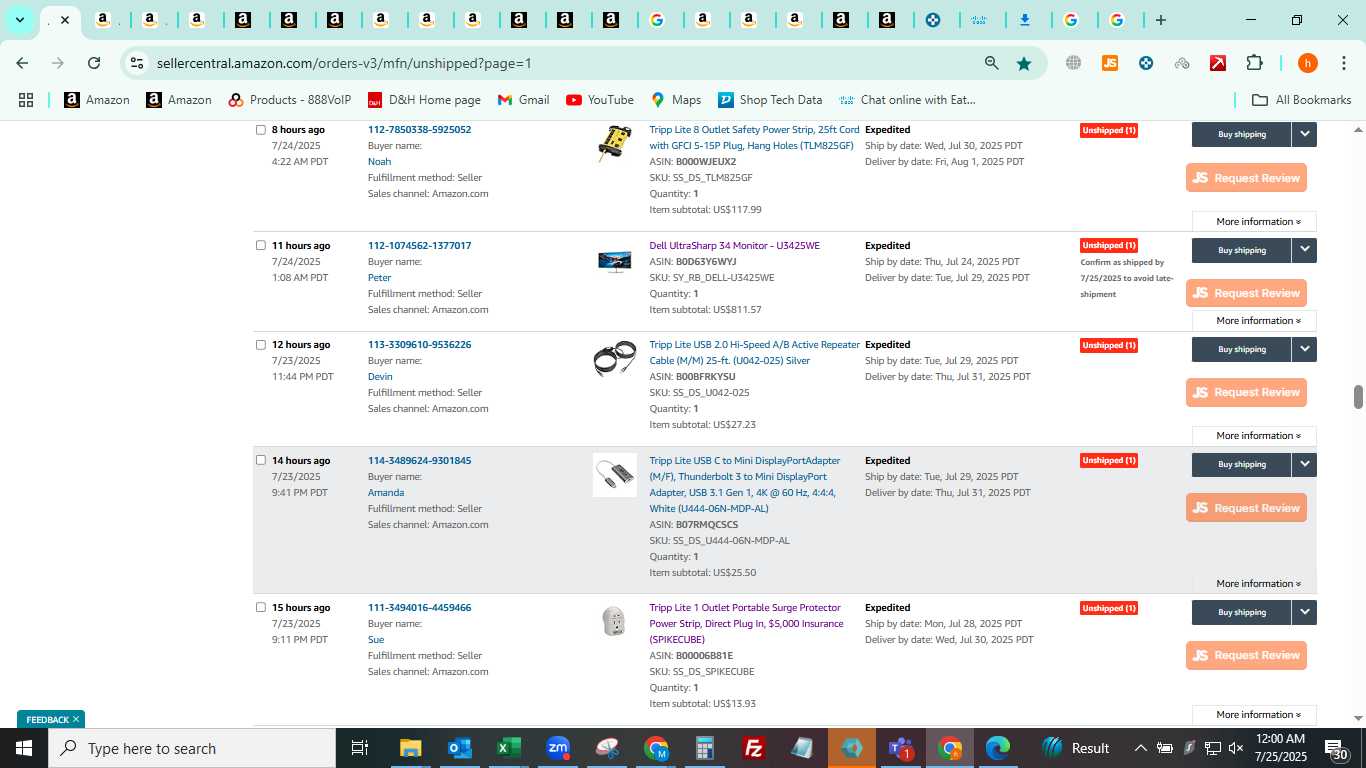Open the D&H Home page bookmark
Viewport: 1366px width, 768px height.
424,100
